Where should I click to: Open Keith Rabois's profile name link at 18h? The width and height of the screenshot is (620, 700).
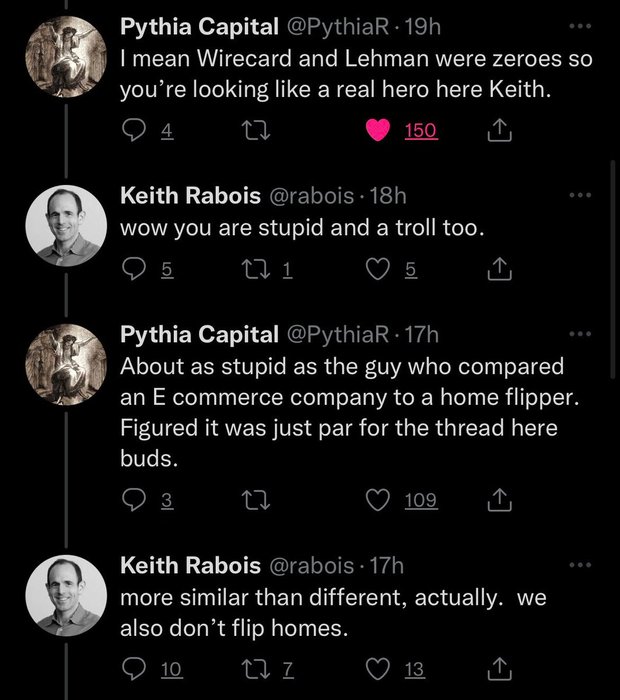click(x=186, y=197)
